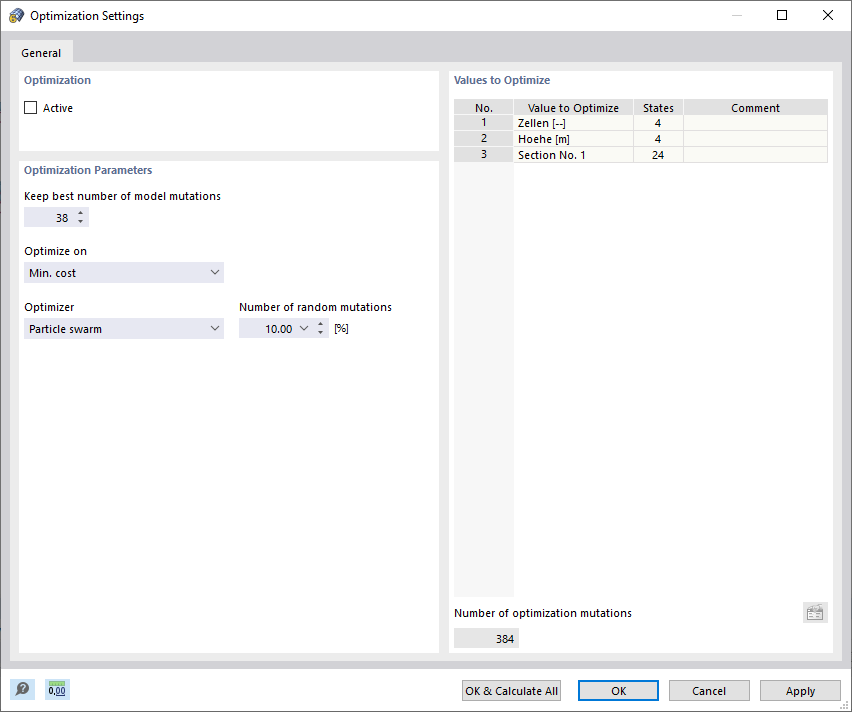Screen dimensions: 852x712
Task: Click the icon beside number of optimization mutations
Action: point(814,612)
